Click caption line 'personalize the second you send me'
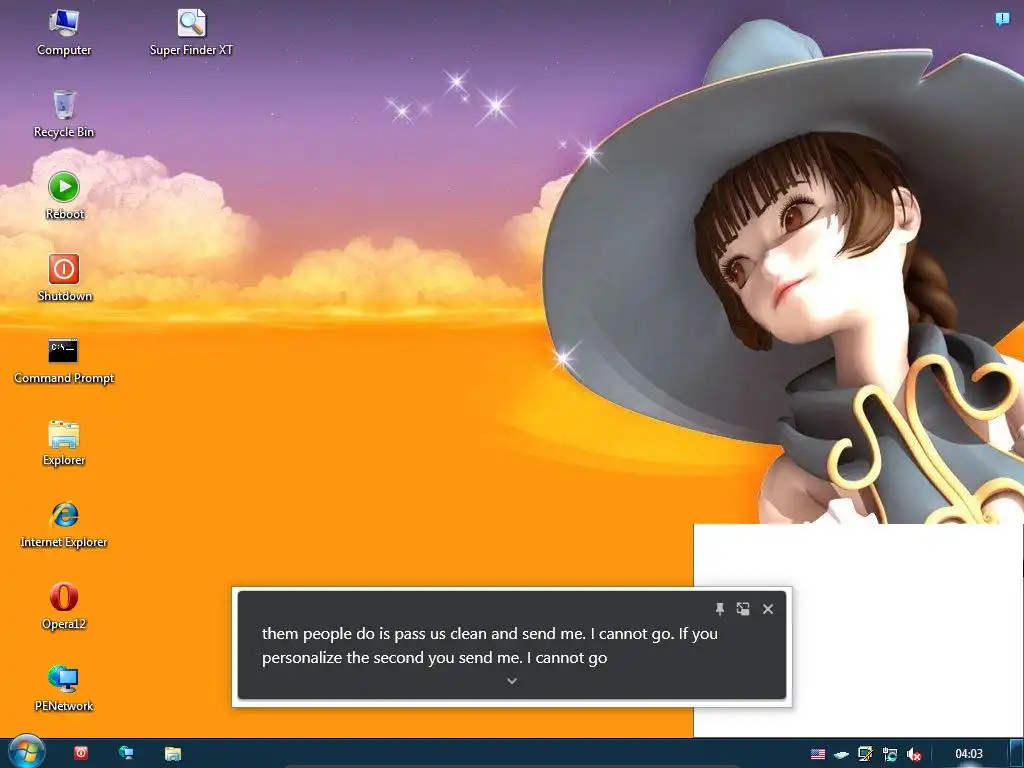The width and height of the screenshot is (1024, 768). 392,658
